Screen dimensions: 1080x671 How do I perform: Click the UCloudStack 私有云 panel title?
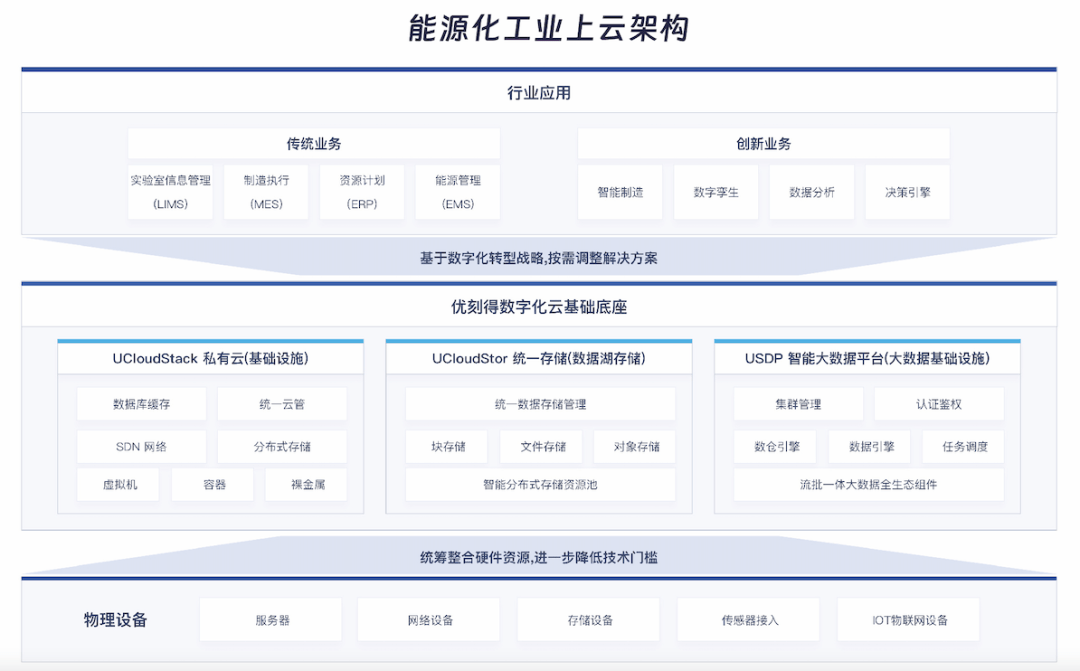211,358
